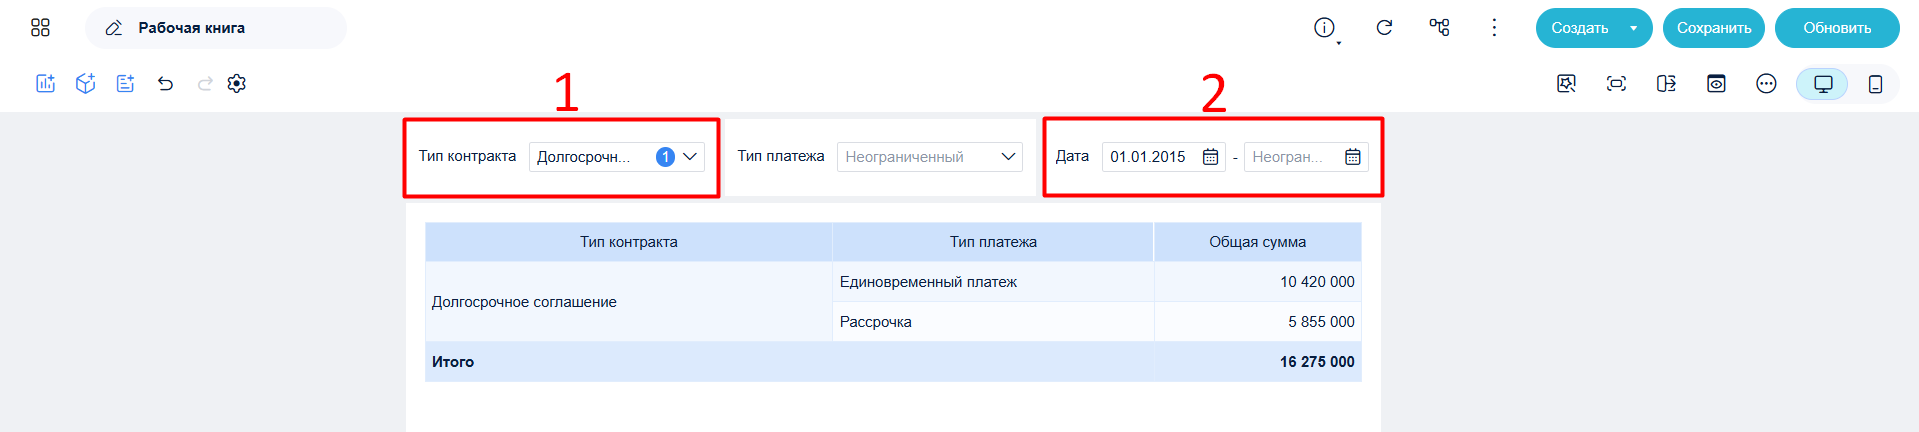Image resolution: width=1919 pixels, height=432 pixels.
Task: Open the three vertical dots menu
Action: click(x=1494, y=28)
